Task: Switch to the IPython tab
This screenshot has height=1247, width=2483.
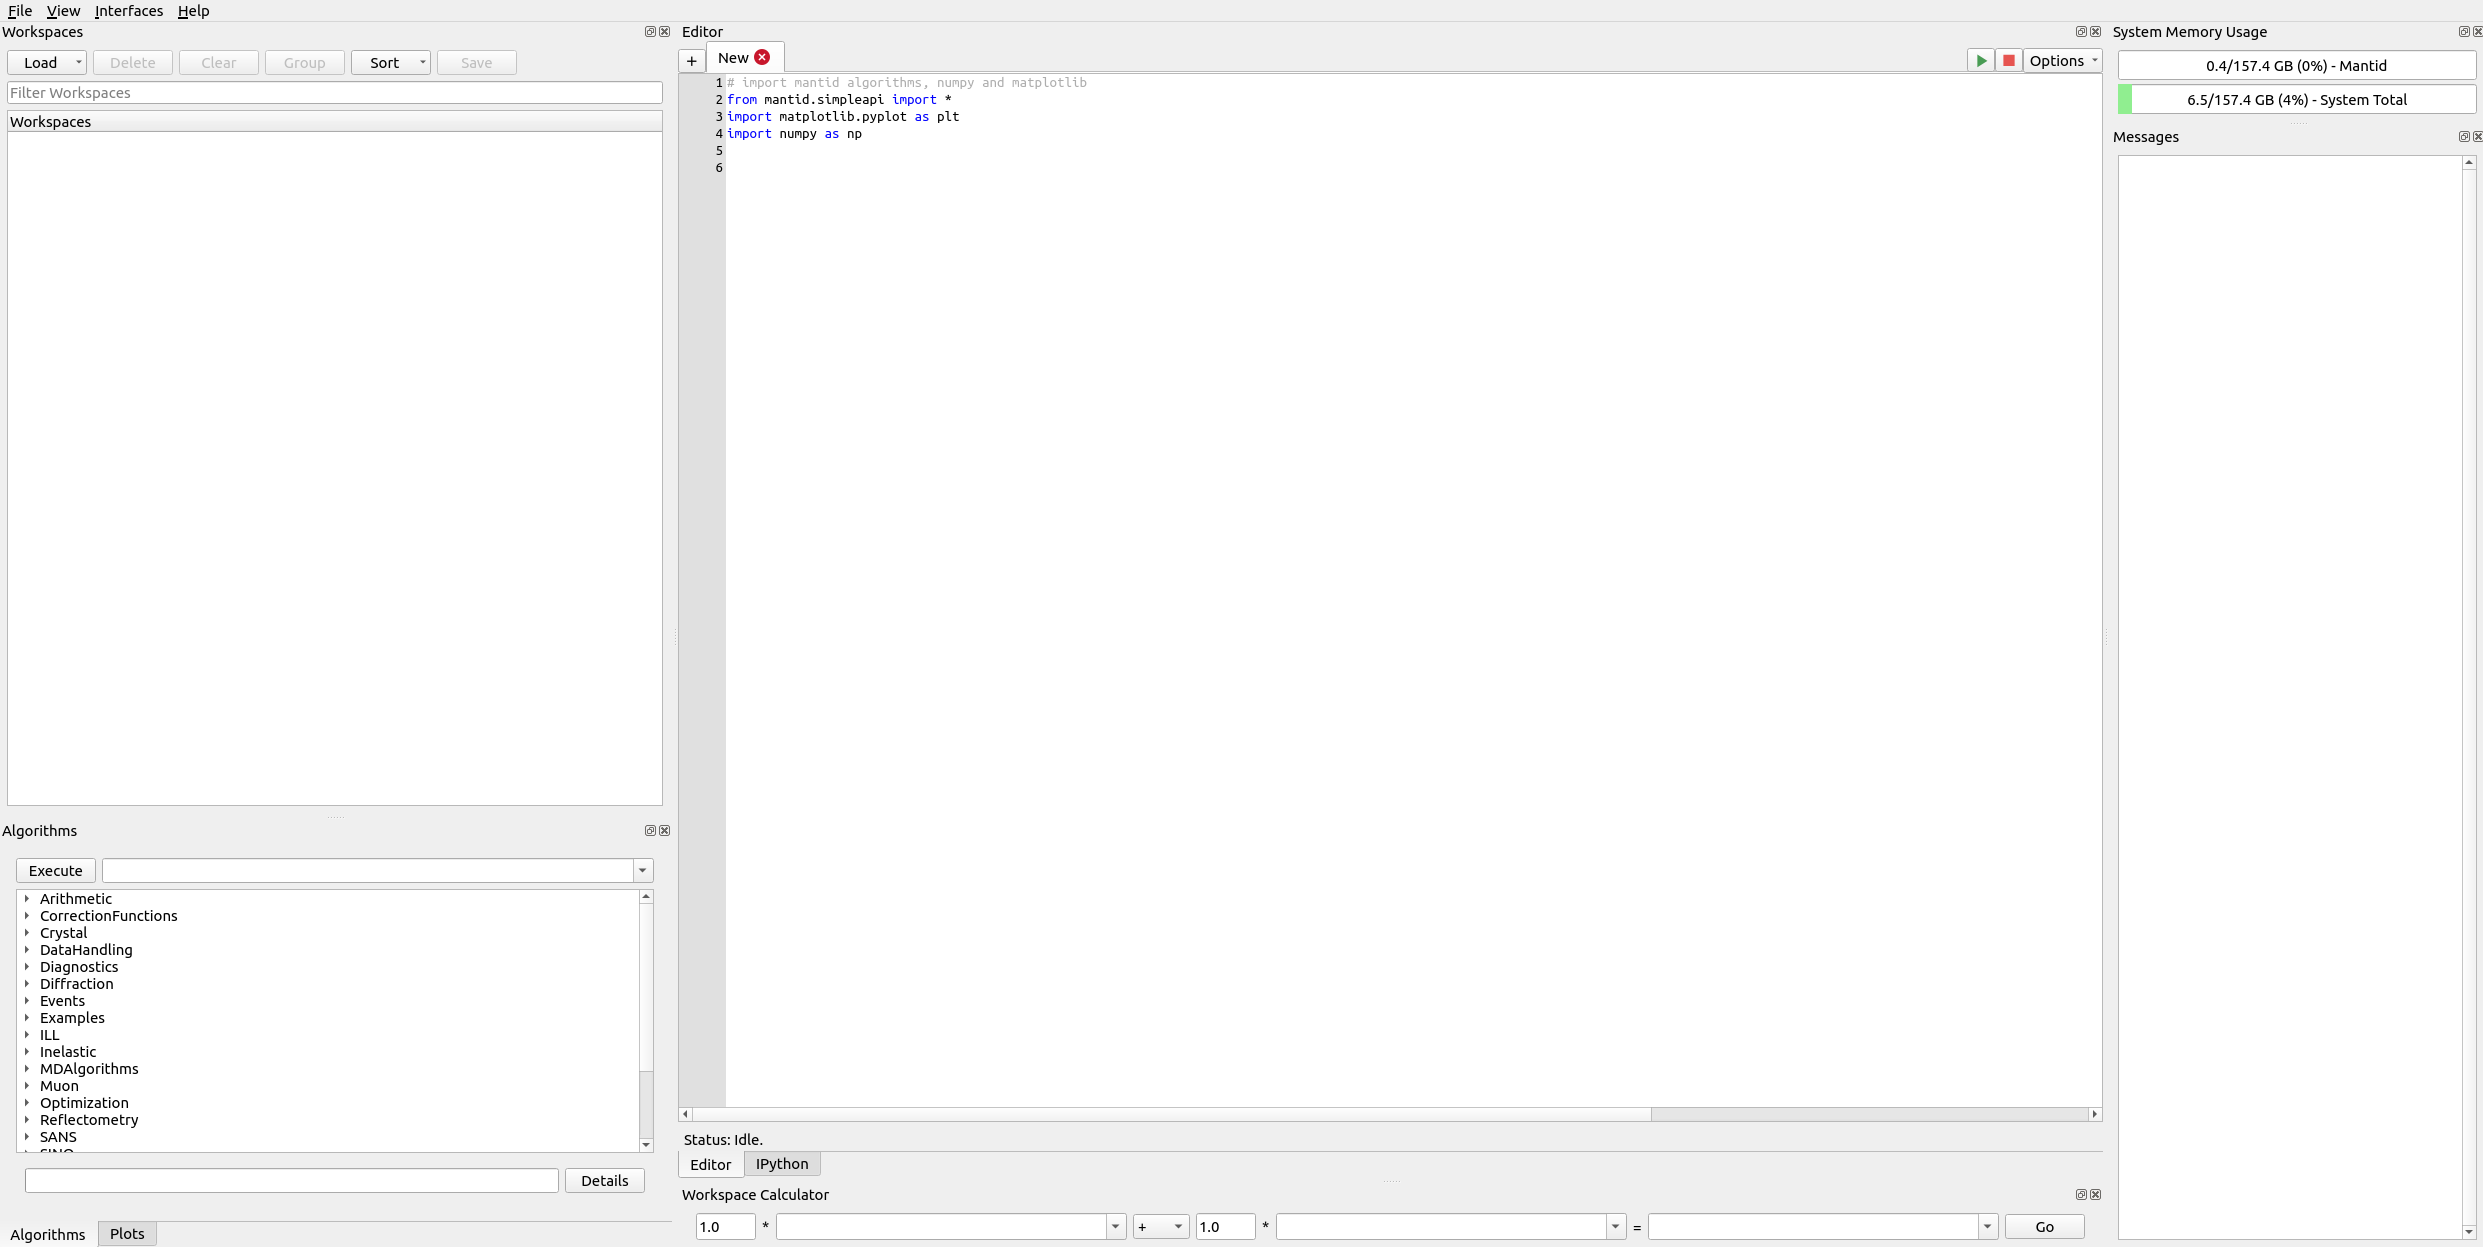Action: (x=782, y=1164)
